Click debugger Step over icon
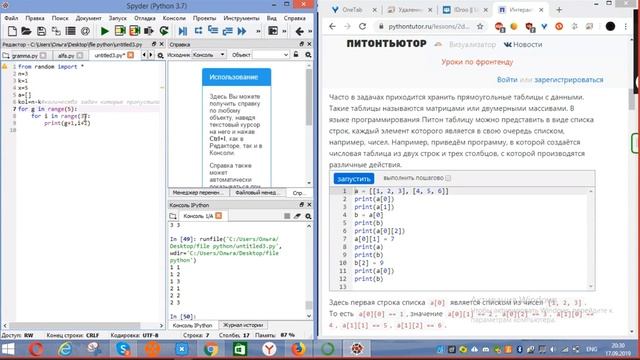 [198, 31]
